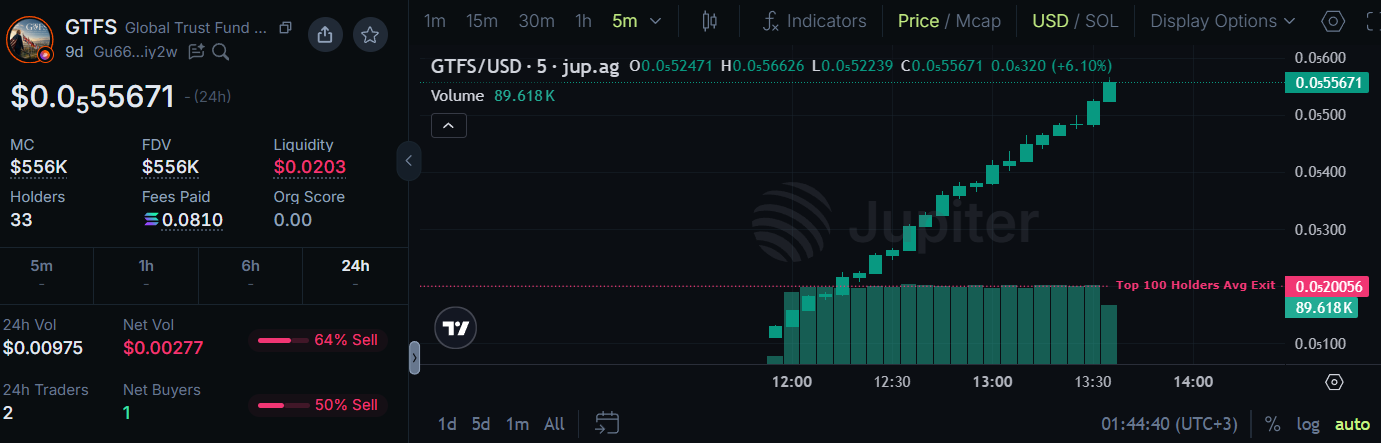Select the 15m chart interval
This screenshot has width=1381, height=443.
click(482, 21)
